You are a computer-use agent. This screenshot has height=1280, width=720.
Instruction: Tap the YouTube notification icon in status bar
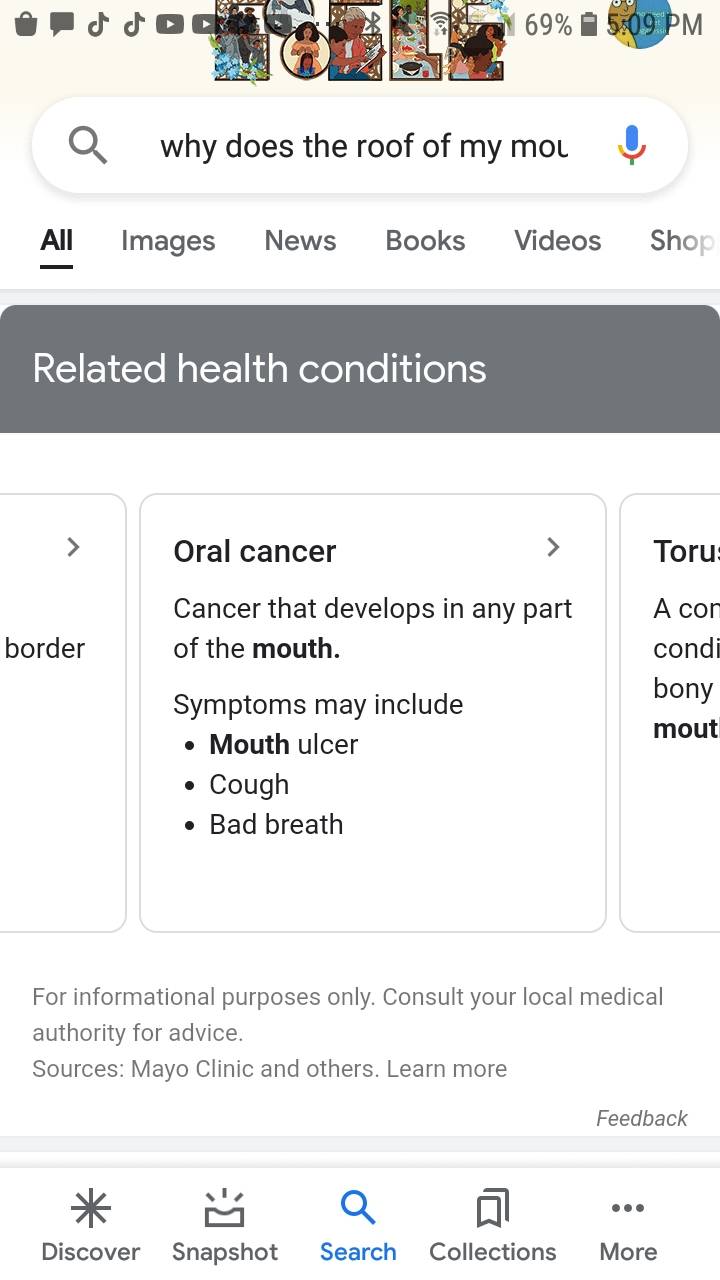pos(170,25)
